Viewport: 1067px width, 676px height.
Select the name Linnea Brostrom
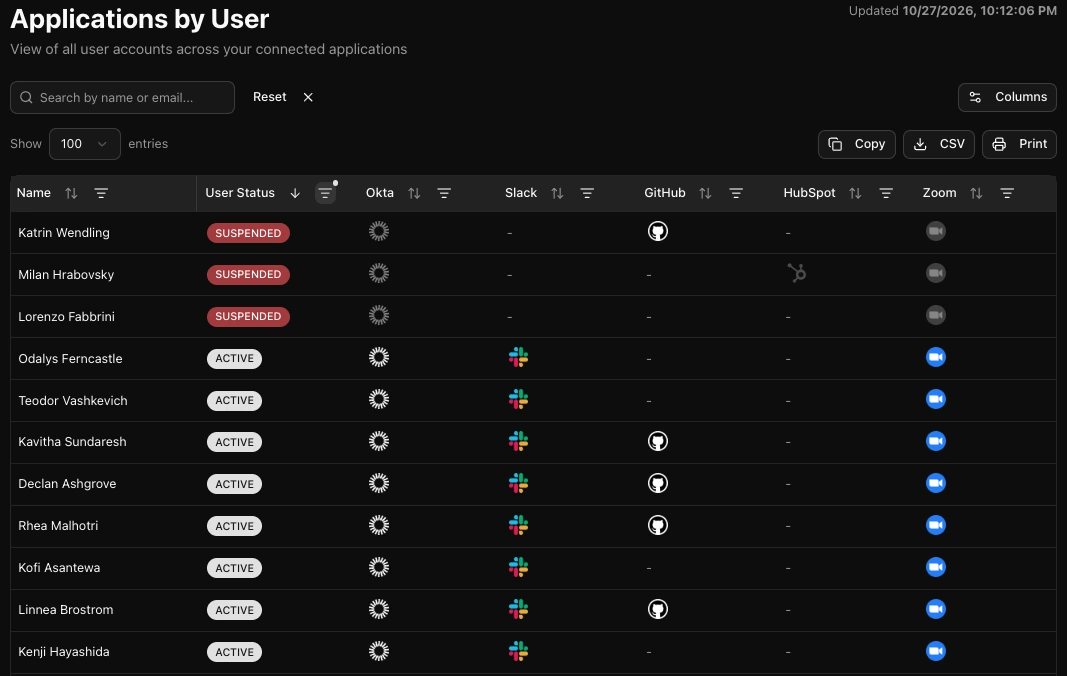coord(65,610)
